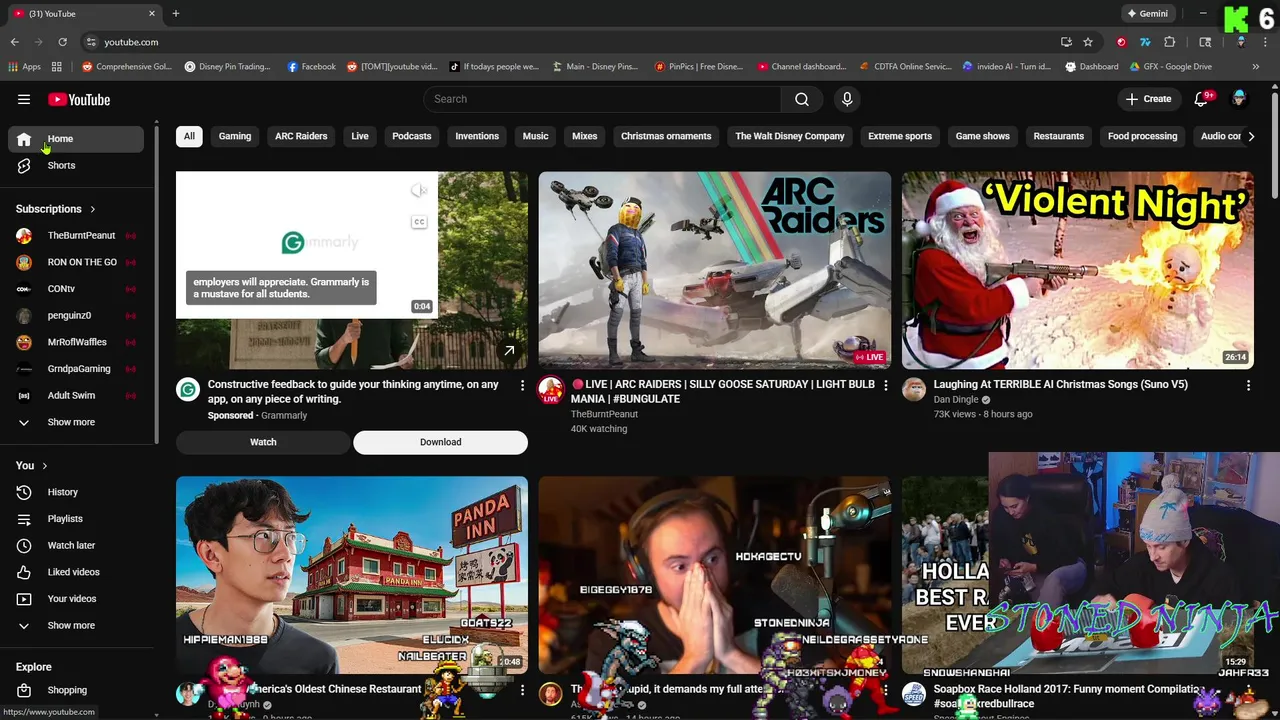The width and height of the screenshot is (1280, 720).
Task: Select the Extreme sports chip
Action: point(900,136)
